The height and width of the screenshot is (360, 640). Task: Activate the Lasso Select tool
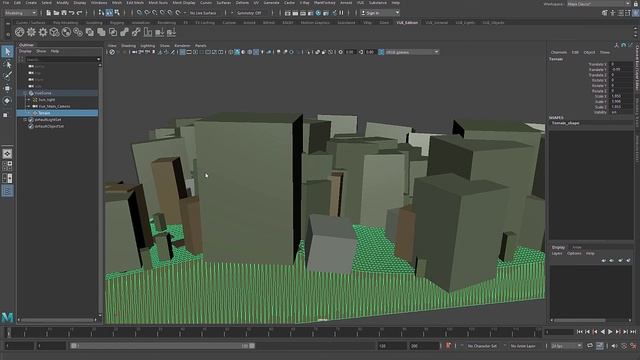click(x=7, y=64)
